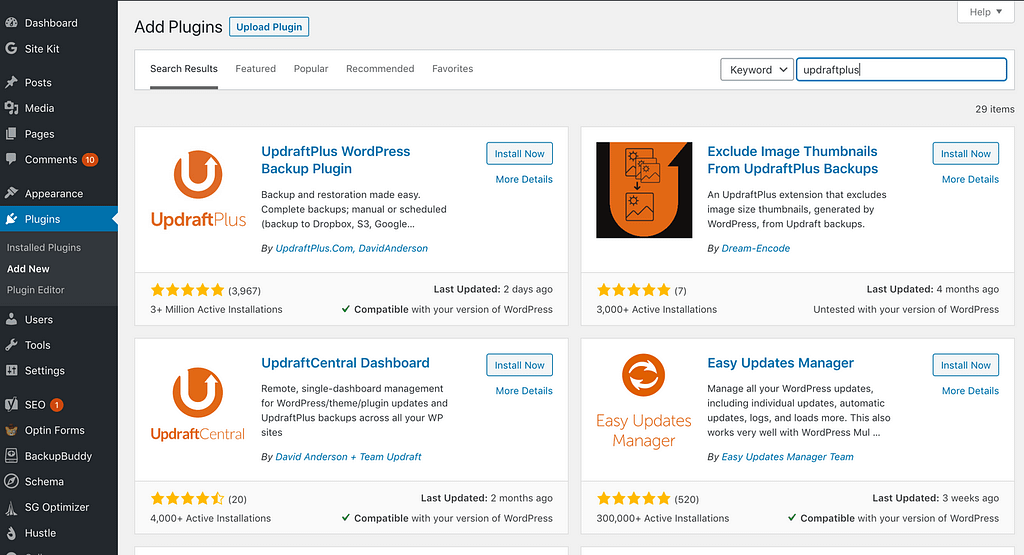Image resolution: width=1024 pixels, height=555 pixels.
Task: Click the UpdraftPlus five-star rating
Action: click(x=187, y=290)
